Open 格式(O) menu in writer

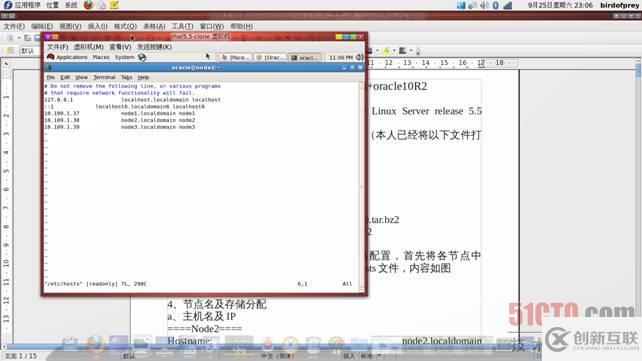[x=125, y=26]
